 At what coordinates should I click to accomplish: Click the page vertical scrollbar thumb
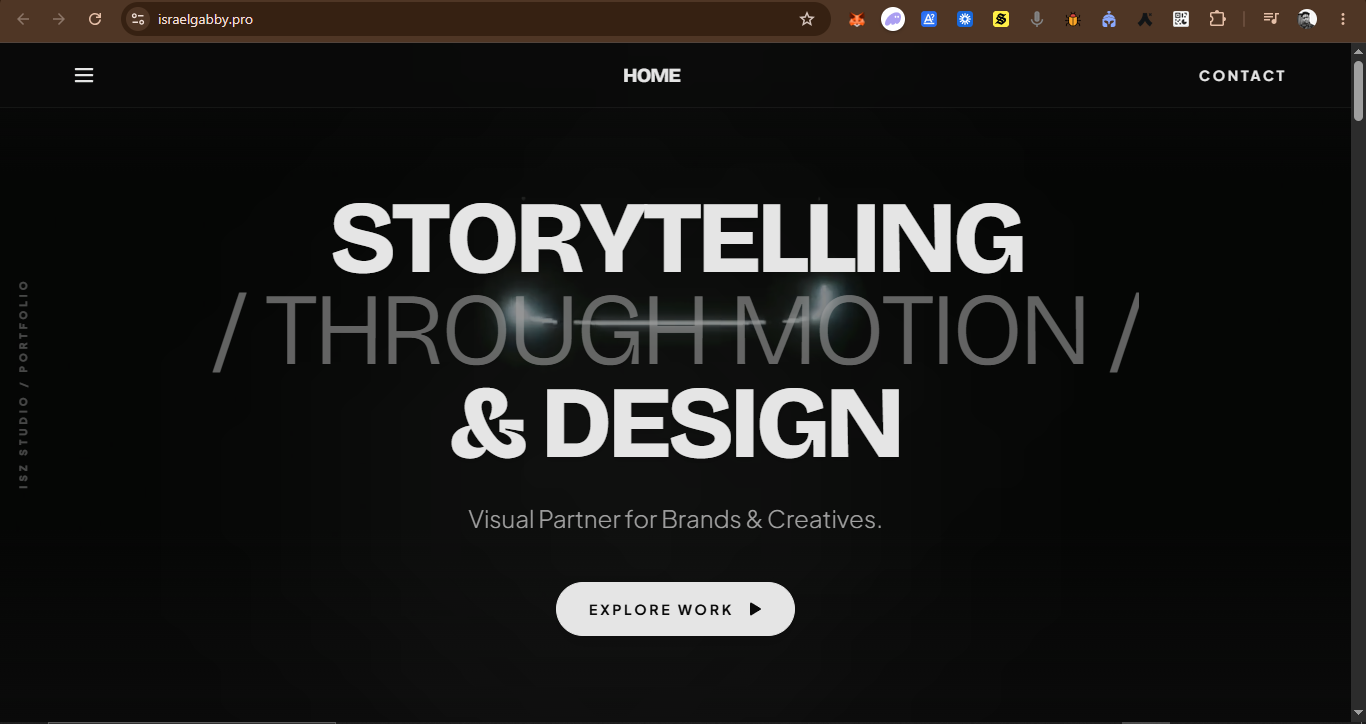pyautogui.click(x=1358, y=91)
